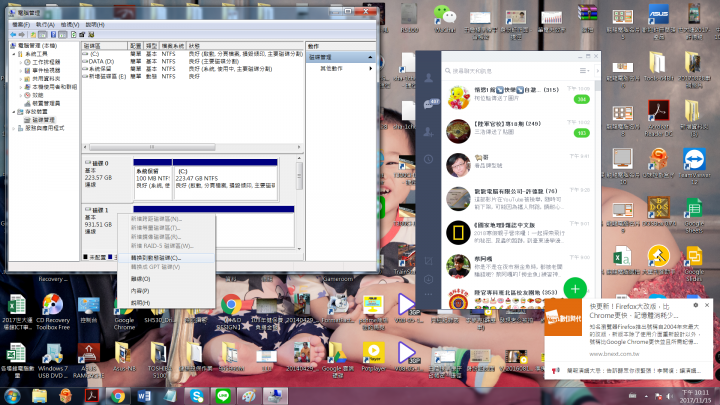Choose 轉換到動態磁碟(C)... in context menu
This screenshot has height=405, width=720.
tap(166, 258)
